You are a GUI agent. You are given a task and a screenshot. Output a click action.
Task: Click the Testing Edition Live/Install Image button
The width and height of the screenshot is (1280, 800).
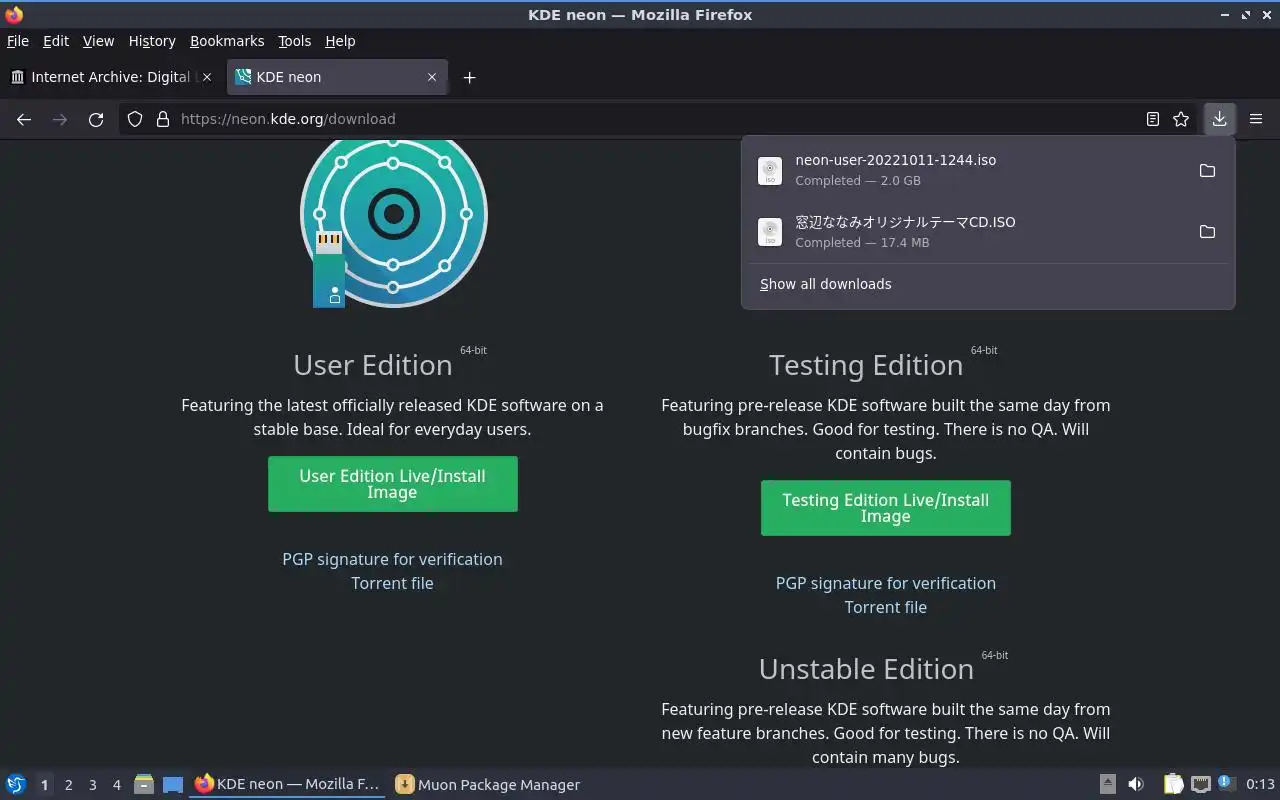pyautogui.click(x=886, y=508)
